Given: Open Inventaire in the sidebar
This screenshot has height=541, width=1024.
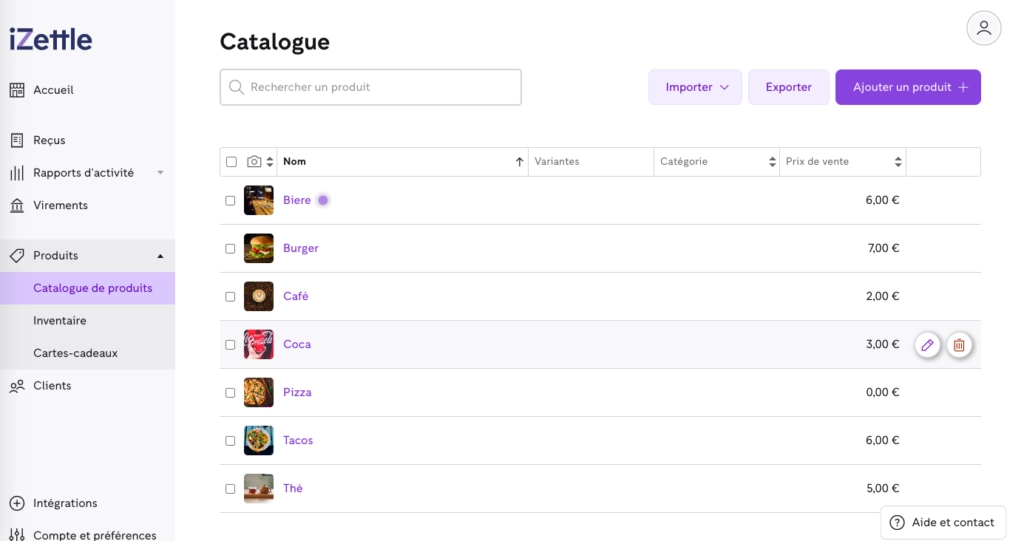Looking at the screenshot, I should pyautogui.click(x=59, y=321).
